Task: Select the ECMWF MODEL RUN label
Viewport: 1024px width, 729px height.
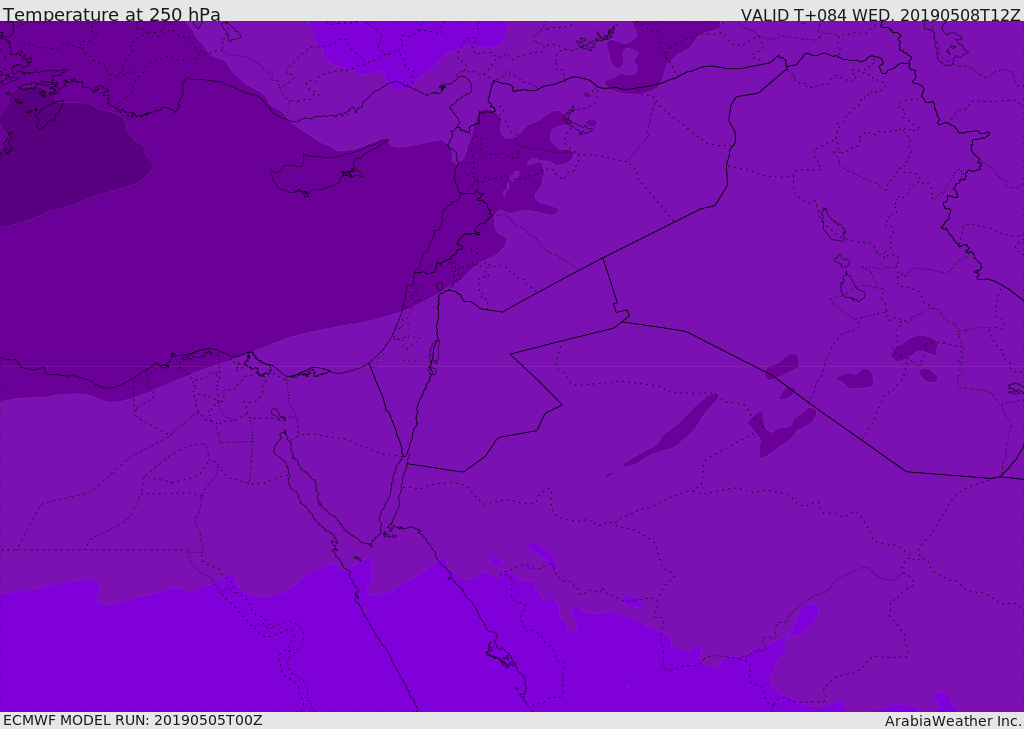Action: click(132, 720)
